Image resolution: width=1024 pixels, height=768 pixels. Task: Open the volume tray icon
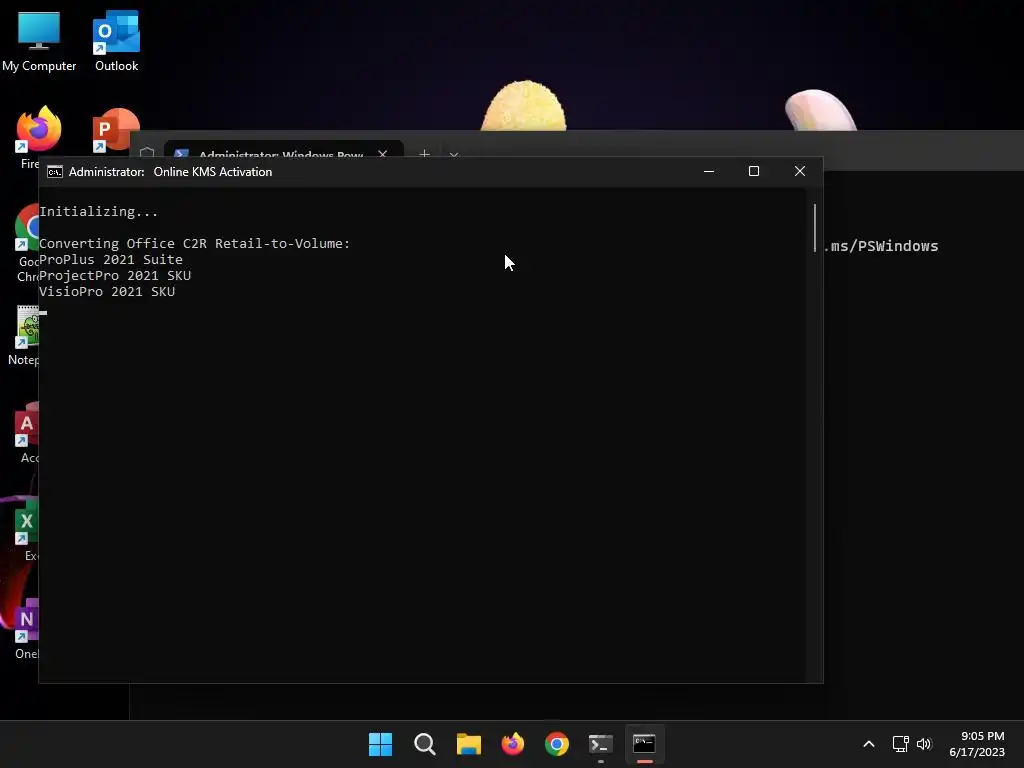click(924, 744)
